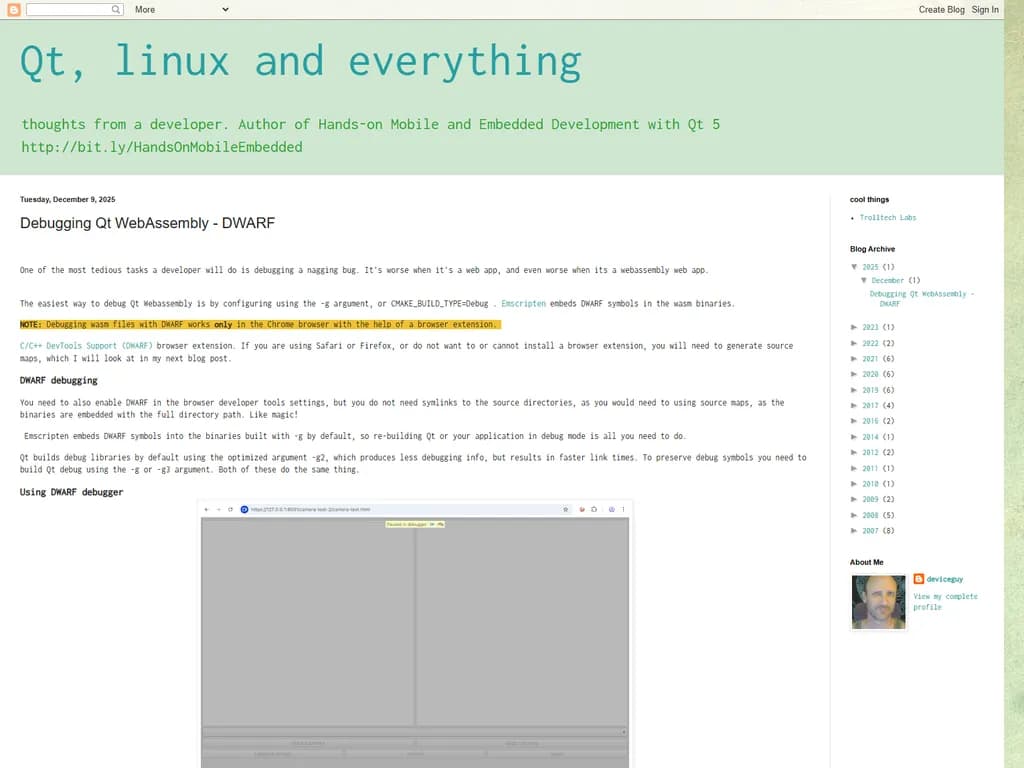Click the bookmark star icon in the browser screenshot
The width and height of the screenshot is (1024, 768).
click(566, 509)
